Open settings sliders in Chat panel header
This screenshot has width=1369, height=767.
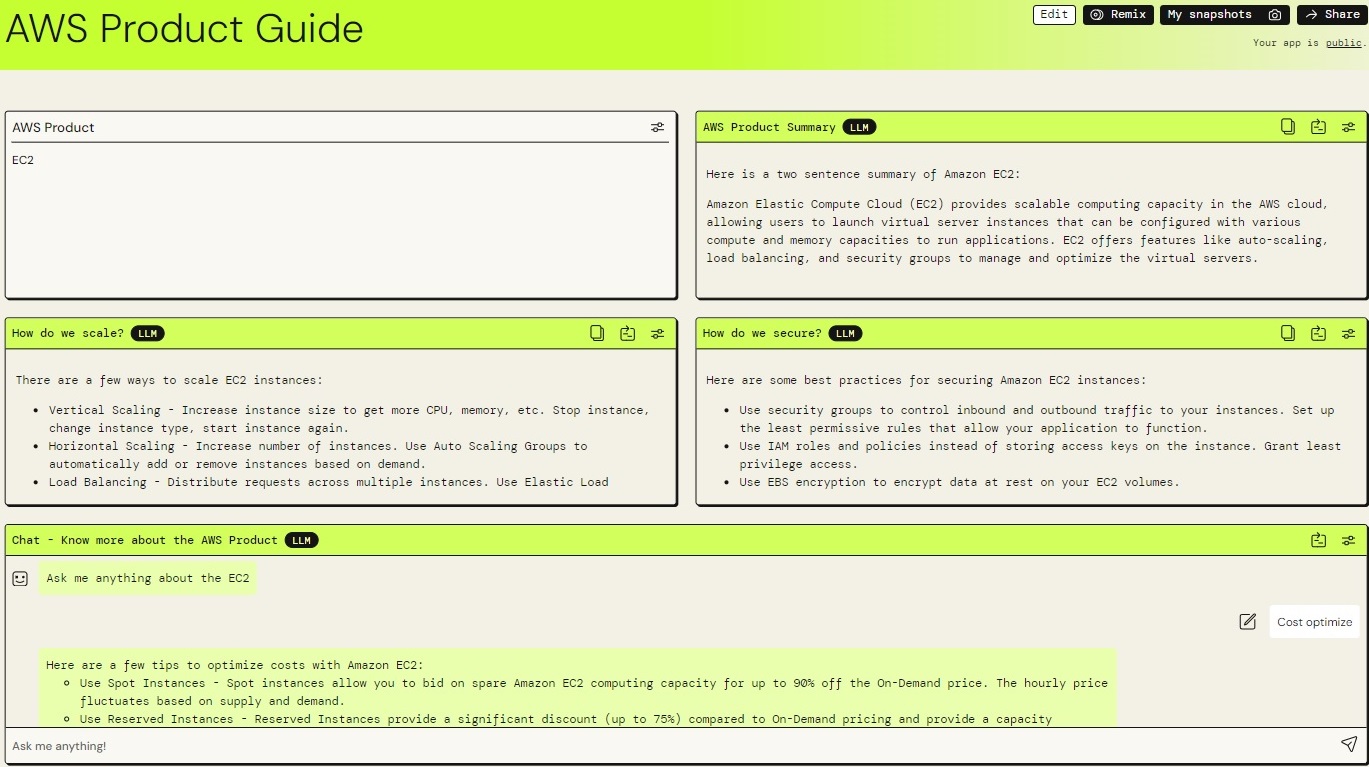(x=1348, y=541)
